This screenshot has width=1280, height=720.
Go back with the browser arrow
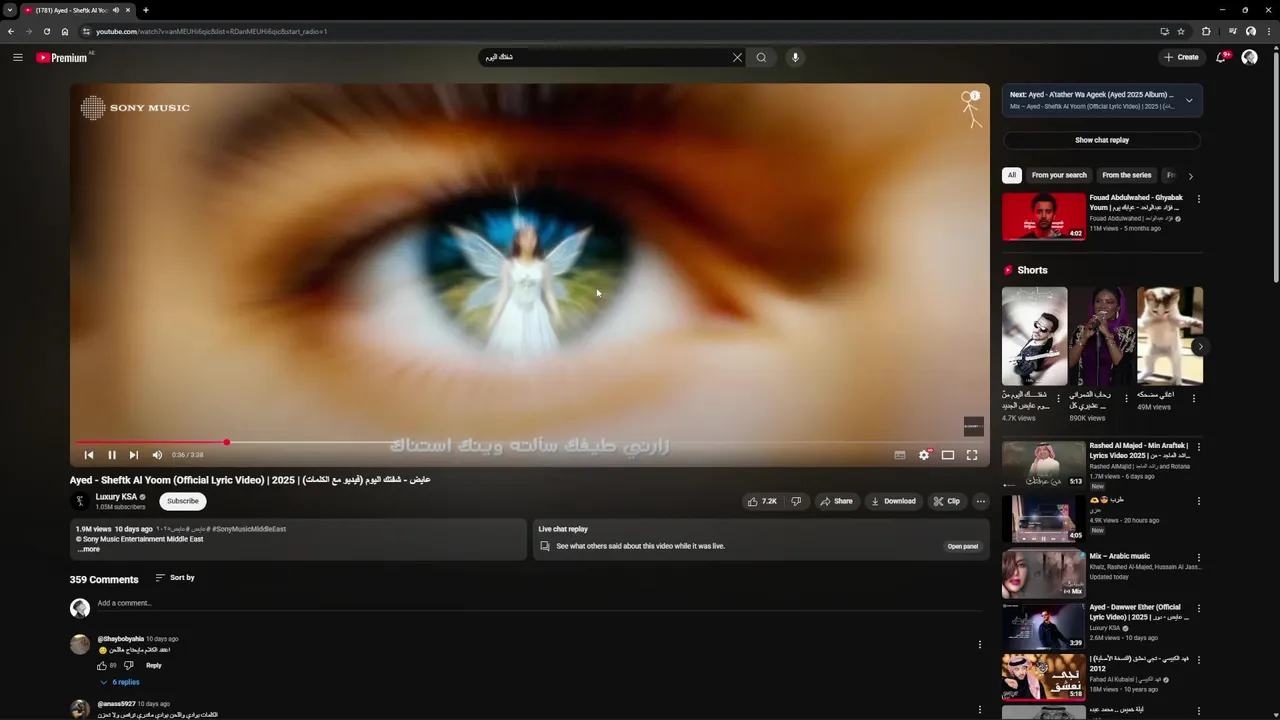(10, 31)
